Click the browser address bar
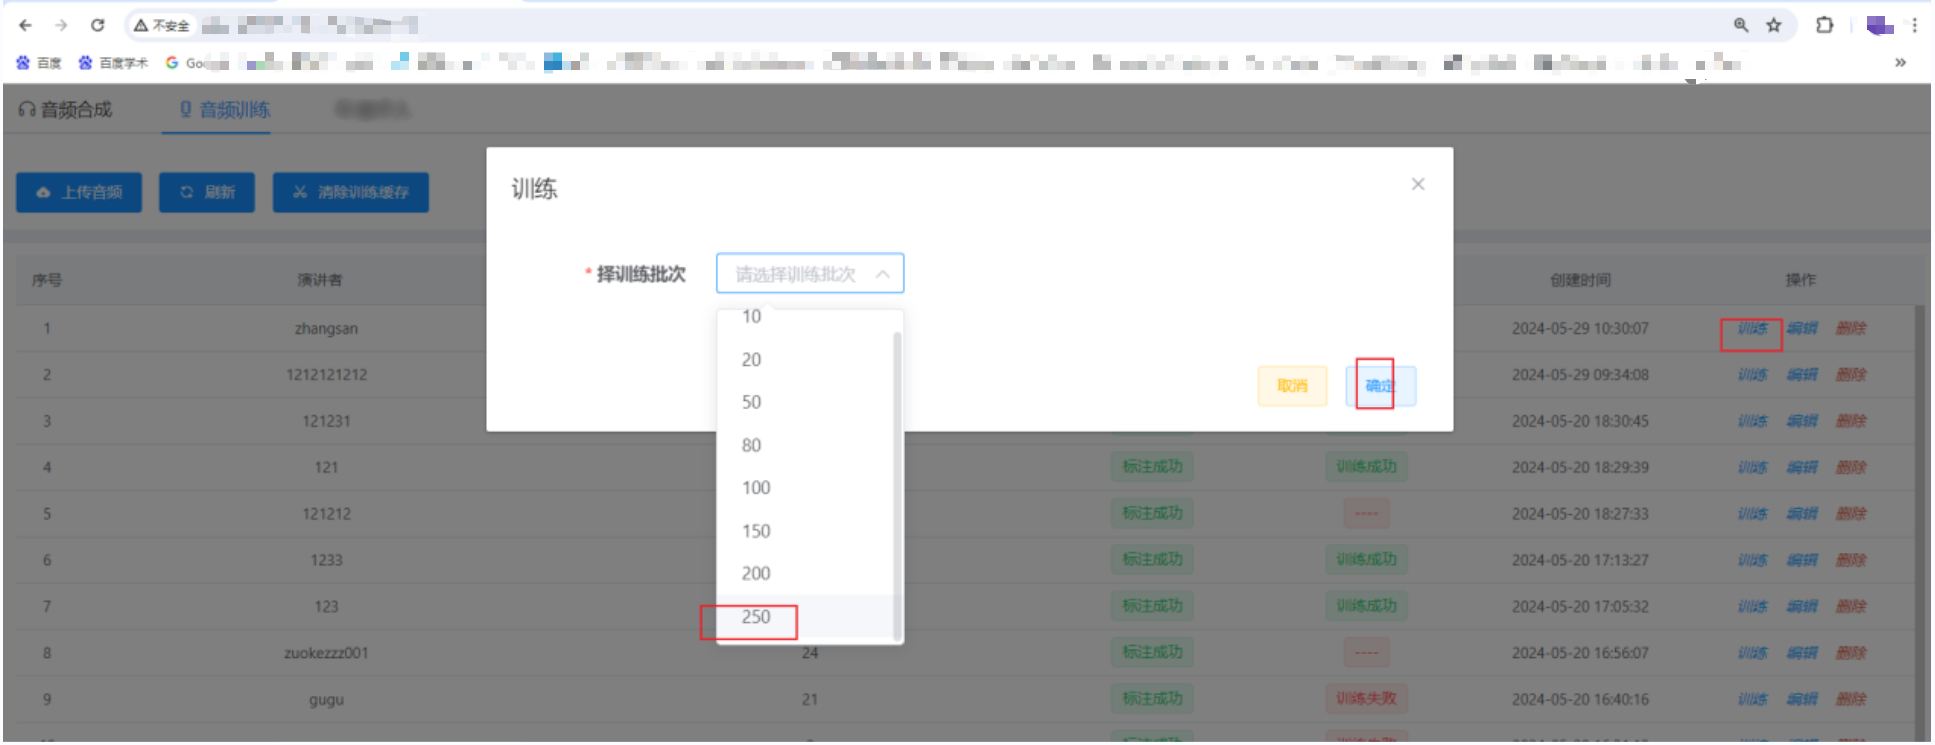The width and height of the screenshot is (1935, 745). pos(960,25)
